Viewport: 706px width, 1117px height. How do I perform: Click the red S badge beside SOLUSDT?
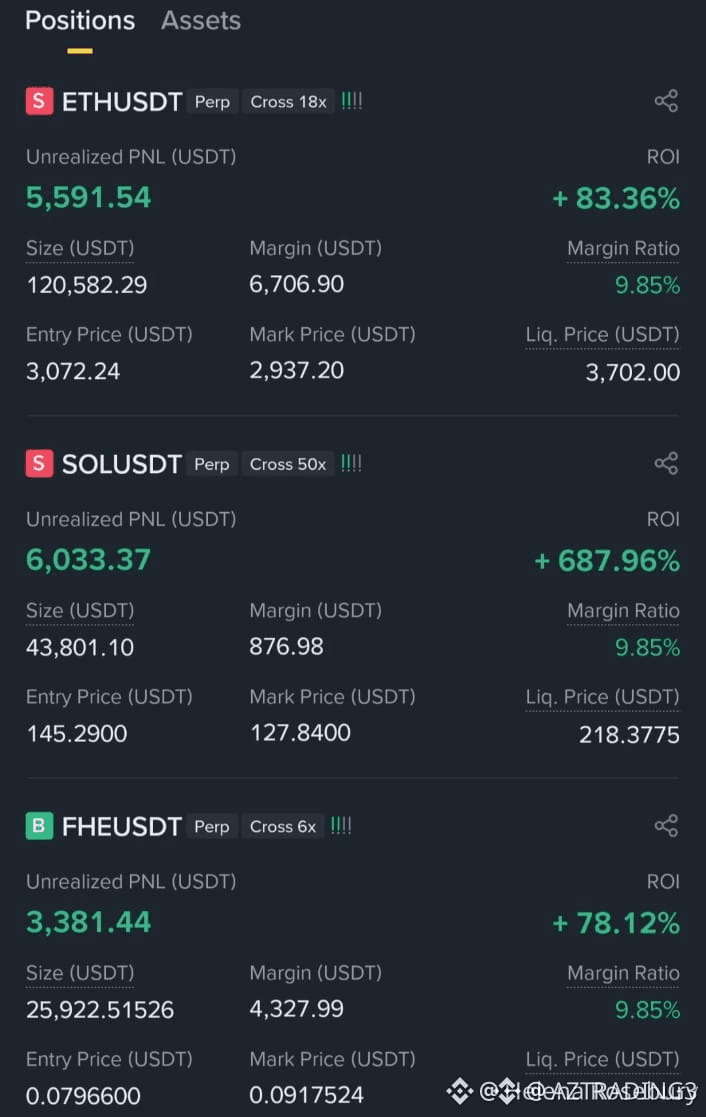pos(39,464)
